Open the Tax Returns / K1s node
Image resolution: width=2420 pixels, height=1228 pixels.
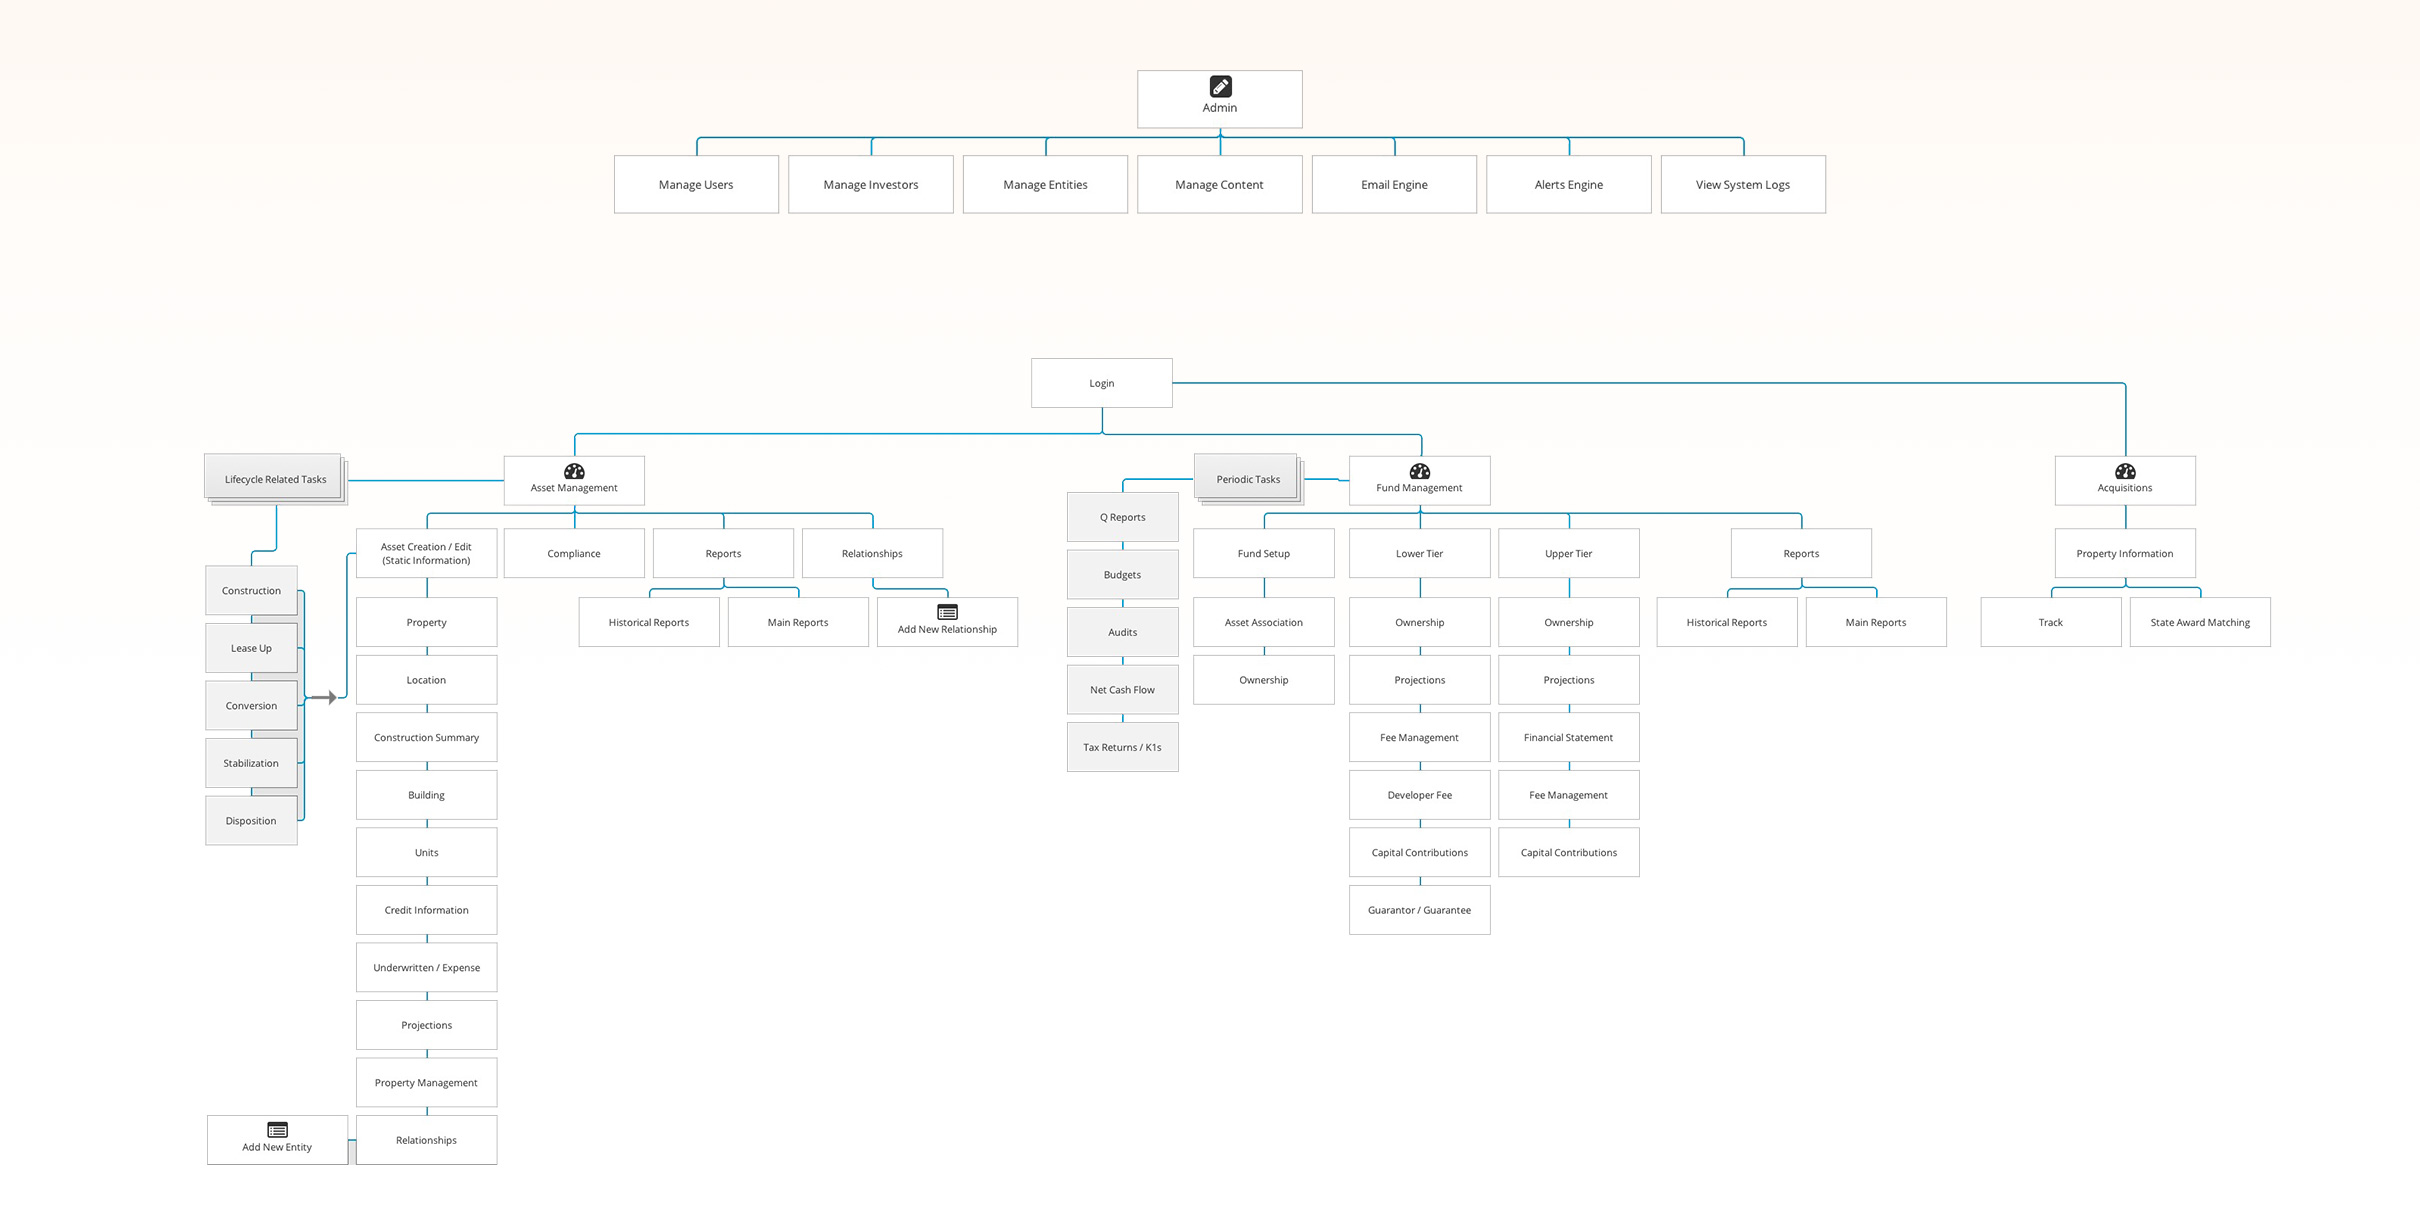[x=1122, y=746]
